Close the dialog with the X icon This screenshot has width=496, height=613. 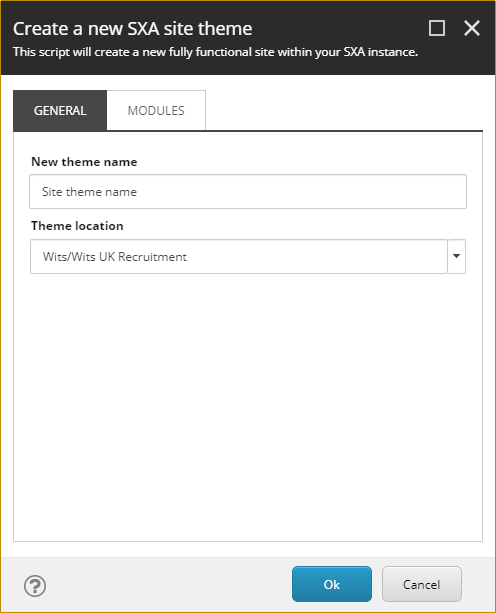click(472, 28)
